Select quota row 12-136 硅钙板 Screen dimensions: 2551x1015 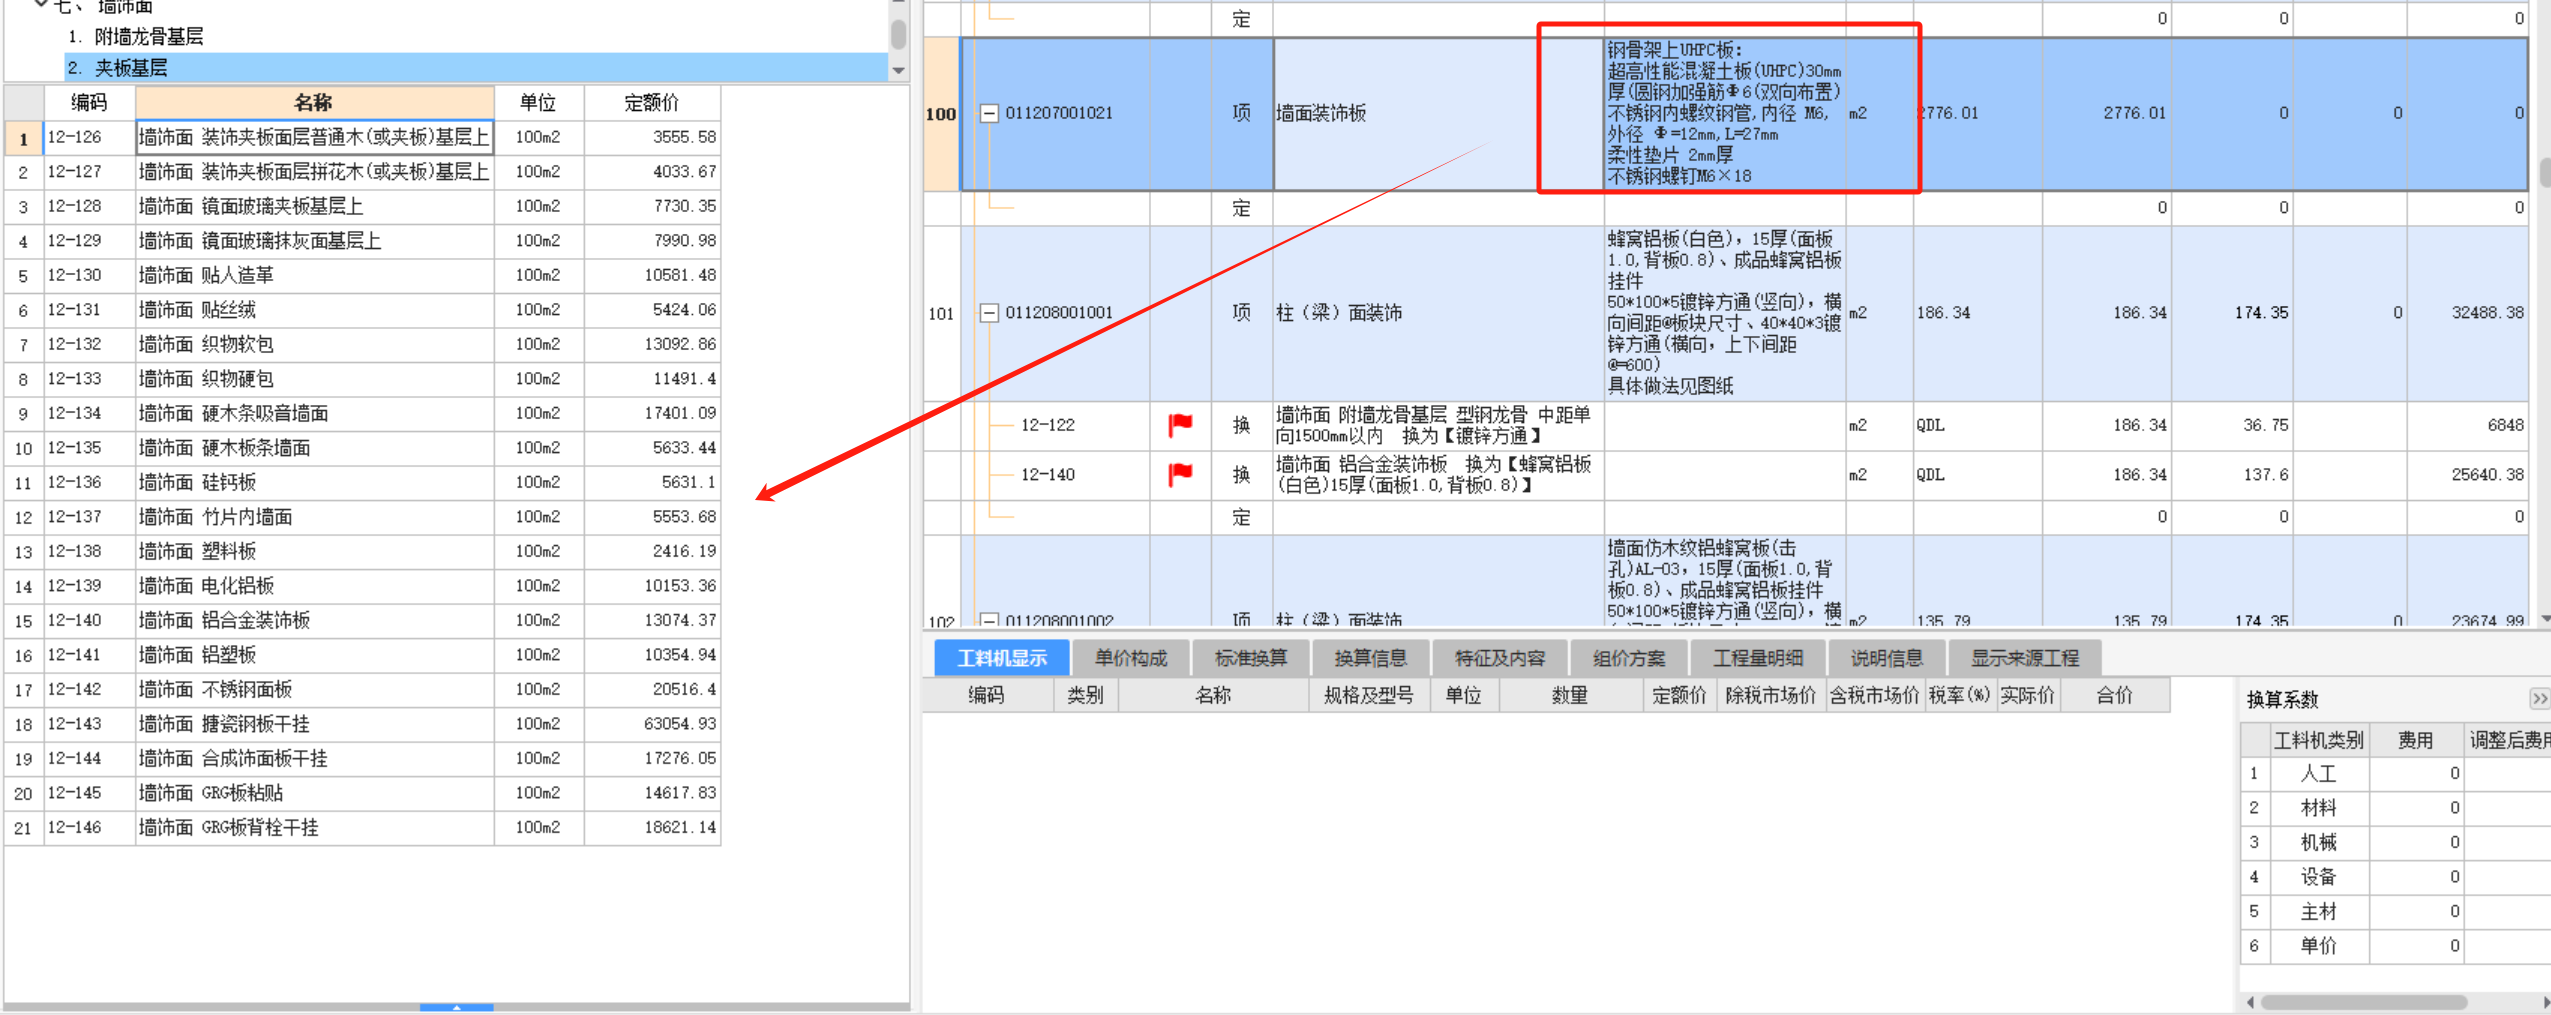[x=362, y=482]
